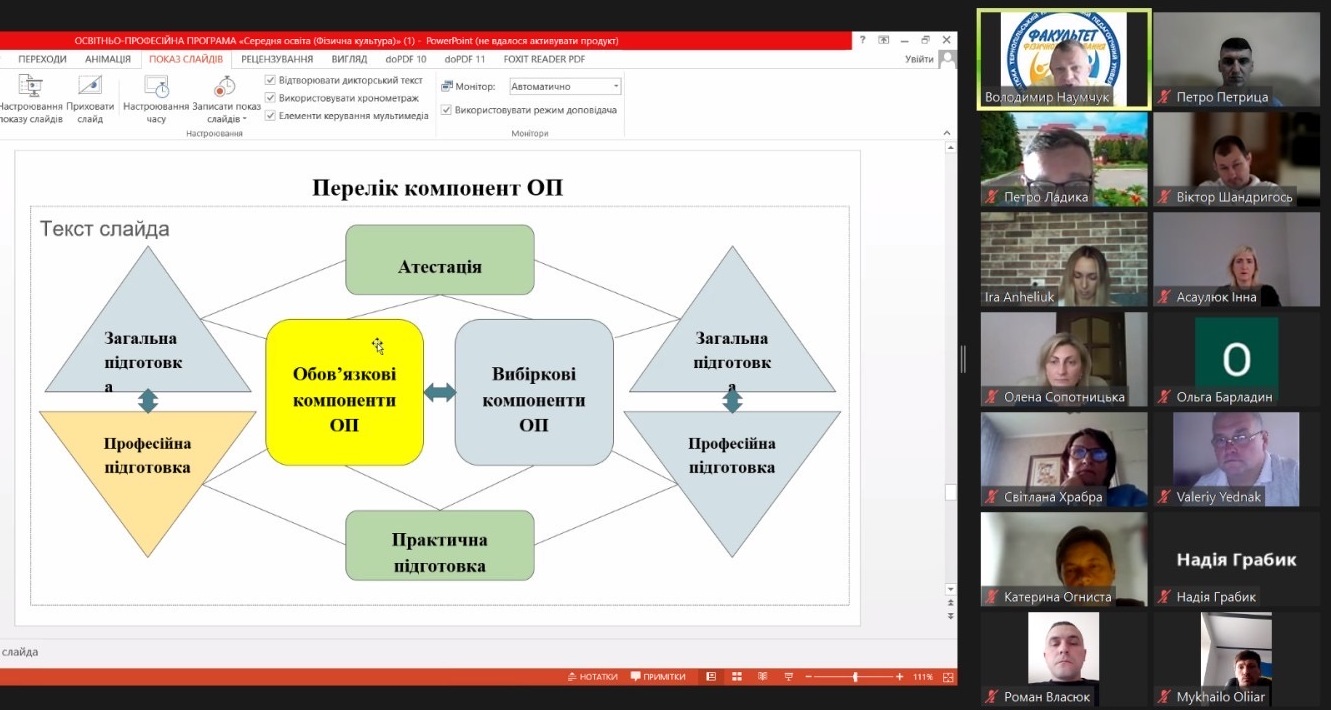The height and width of the screenshot is (710, 1331).
Task: Switch to Slide Sorter view in status bar
Action: tap(737, 677)
